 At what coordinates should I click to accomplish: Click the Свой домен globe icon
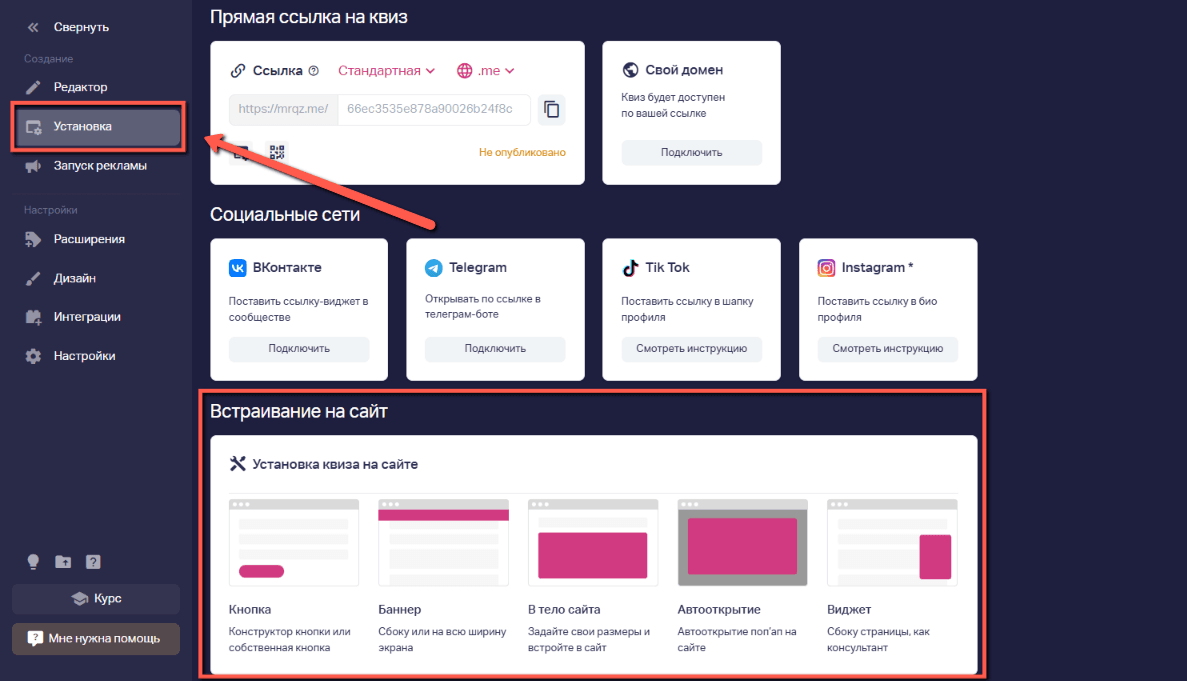(x=630, y=70)
